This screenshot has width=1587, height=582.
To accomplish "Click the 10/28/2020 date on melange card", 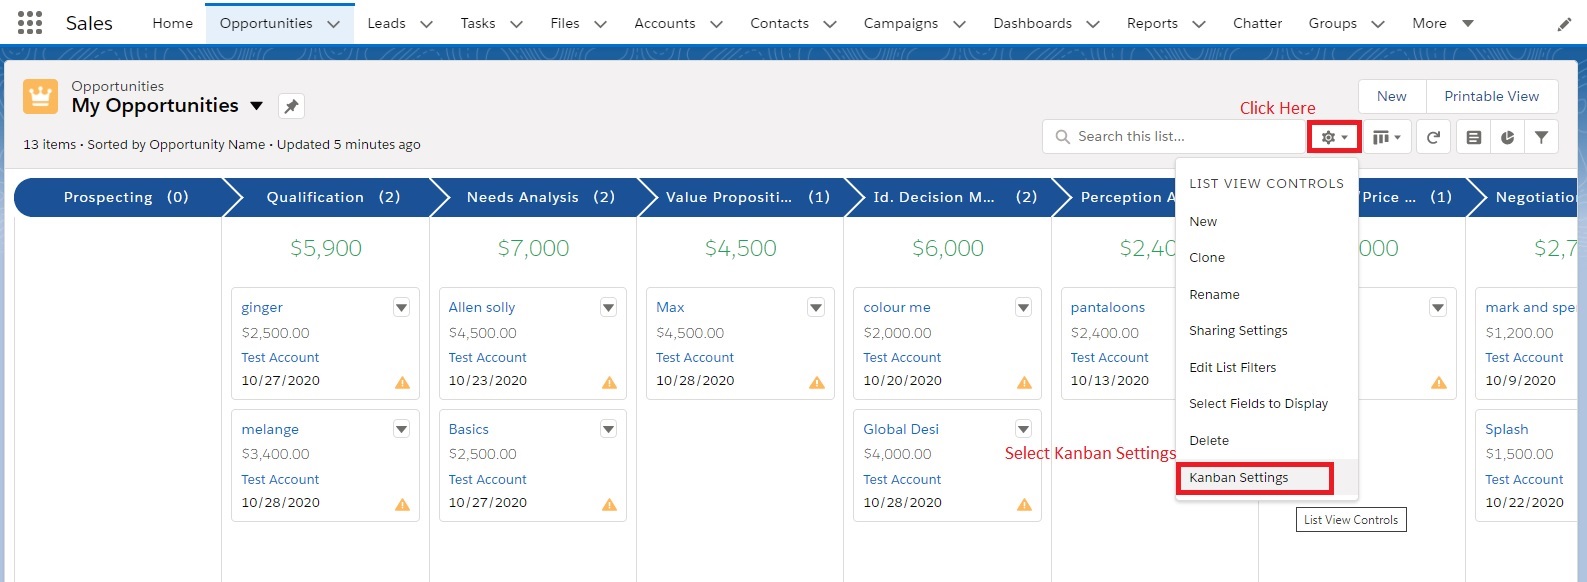I will [x=280, y=503].
